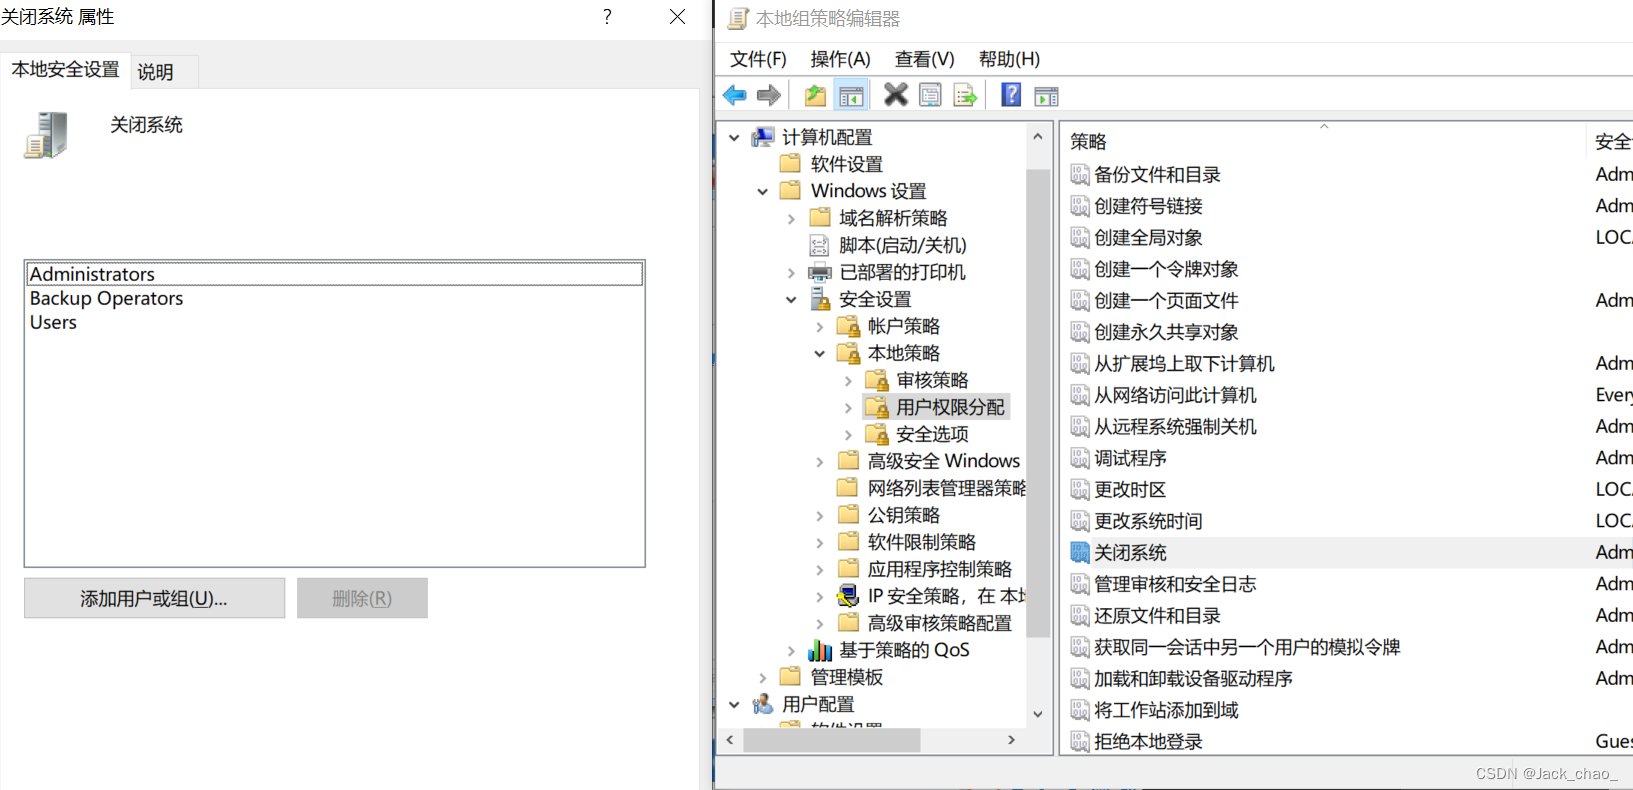1633x790 pixels.
Task: Open the 操作(A) menu
Action: click(x=840, y=59)
